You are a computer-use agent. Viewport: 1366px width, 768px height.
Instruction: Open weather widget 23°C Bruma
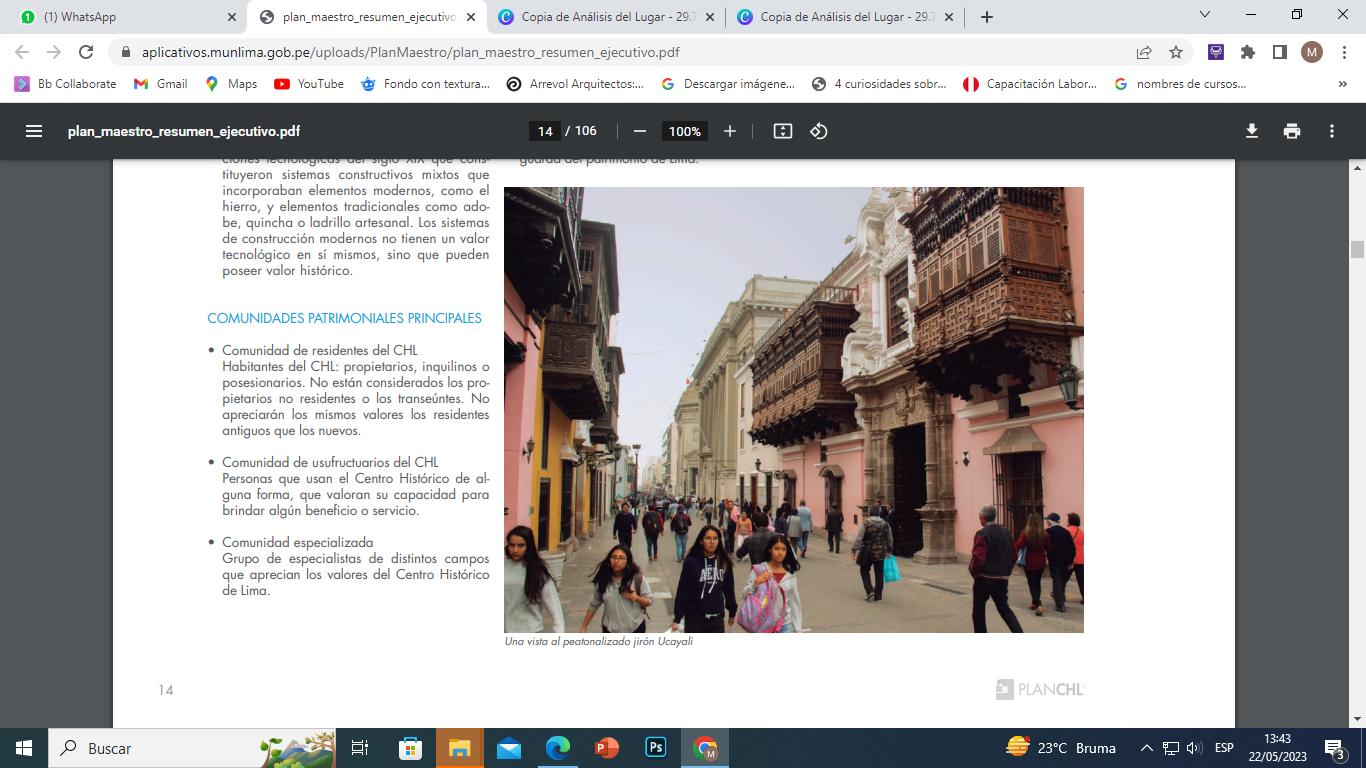tap(1061, 748)
